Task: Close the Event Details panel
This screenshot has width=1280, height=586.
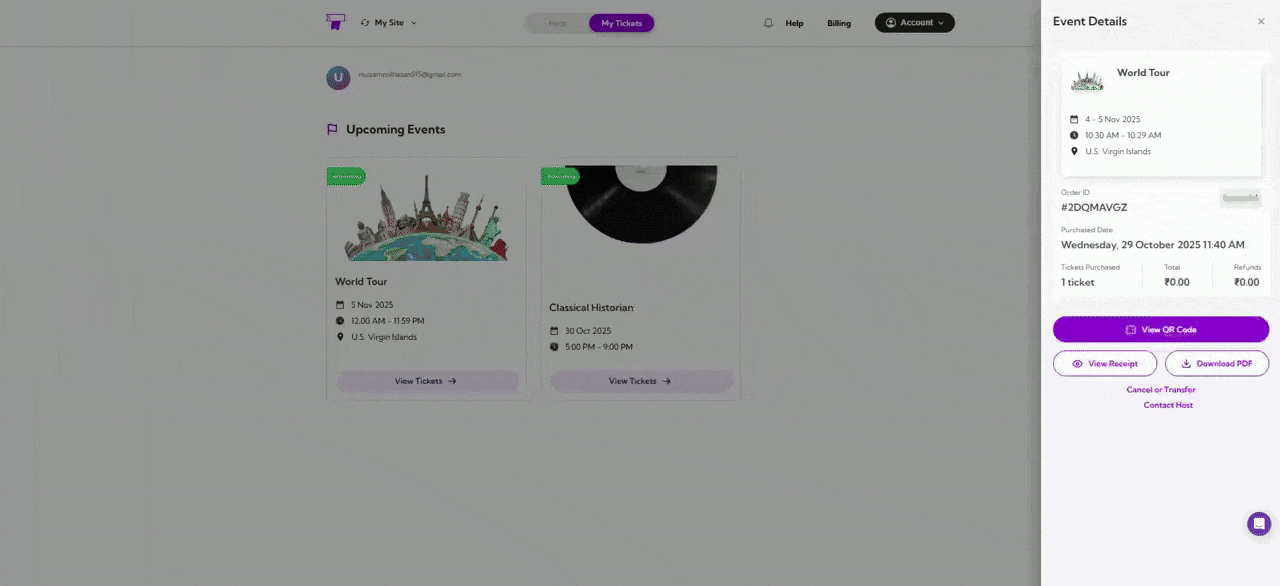Action: [1260, 21]
